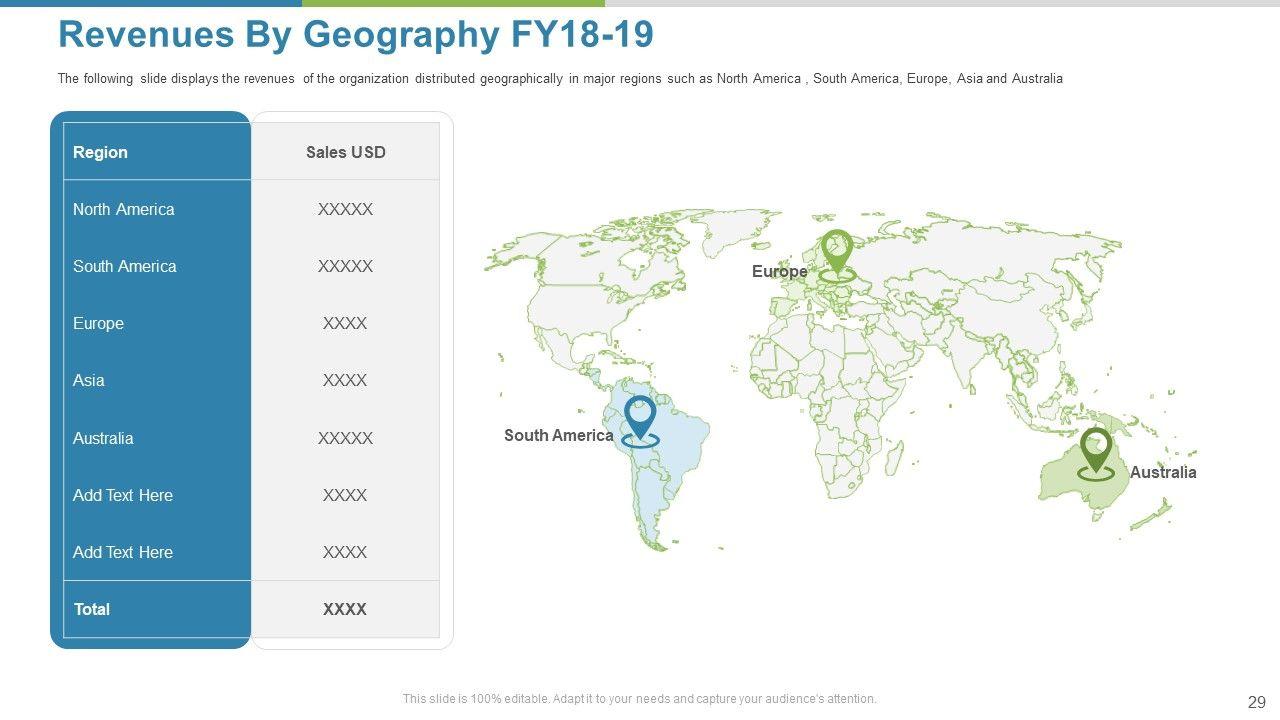Click the Europe map pin icon
This screenshot has width=1280, height=720.
pyautogui.click(x=836, y=251)
